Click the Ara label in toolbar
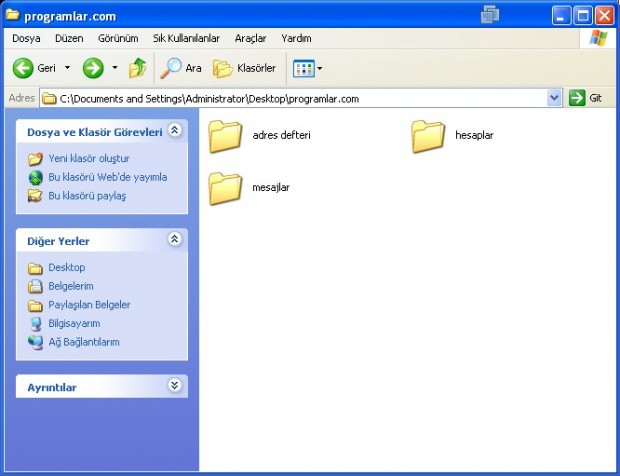 pyautogui.click(x=193, y=68)
